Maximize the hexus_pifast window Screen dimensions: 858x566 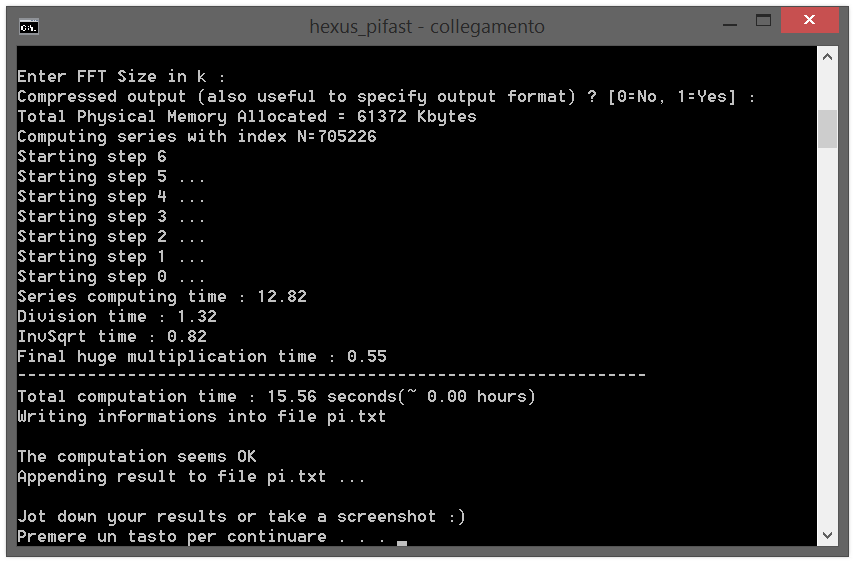(x=763, y=21)
